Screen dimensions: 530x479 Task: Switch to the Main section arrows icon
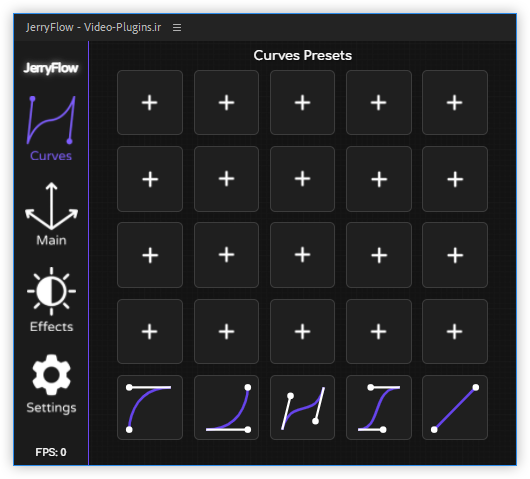tap(51, 214)
